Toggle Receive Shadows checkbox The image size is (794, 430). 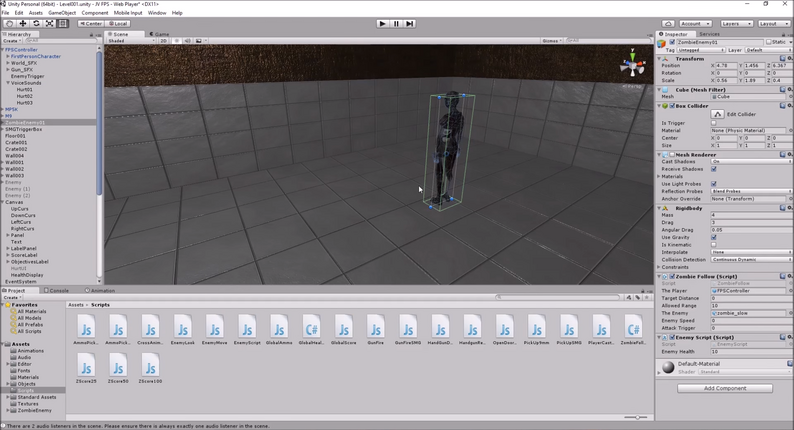[713, 169]
